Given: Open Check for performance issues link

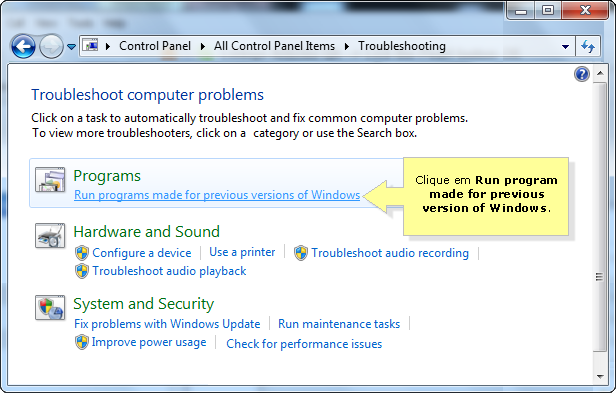Looking at the screenshot, I should point(304,344).
